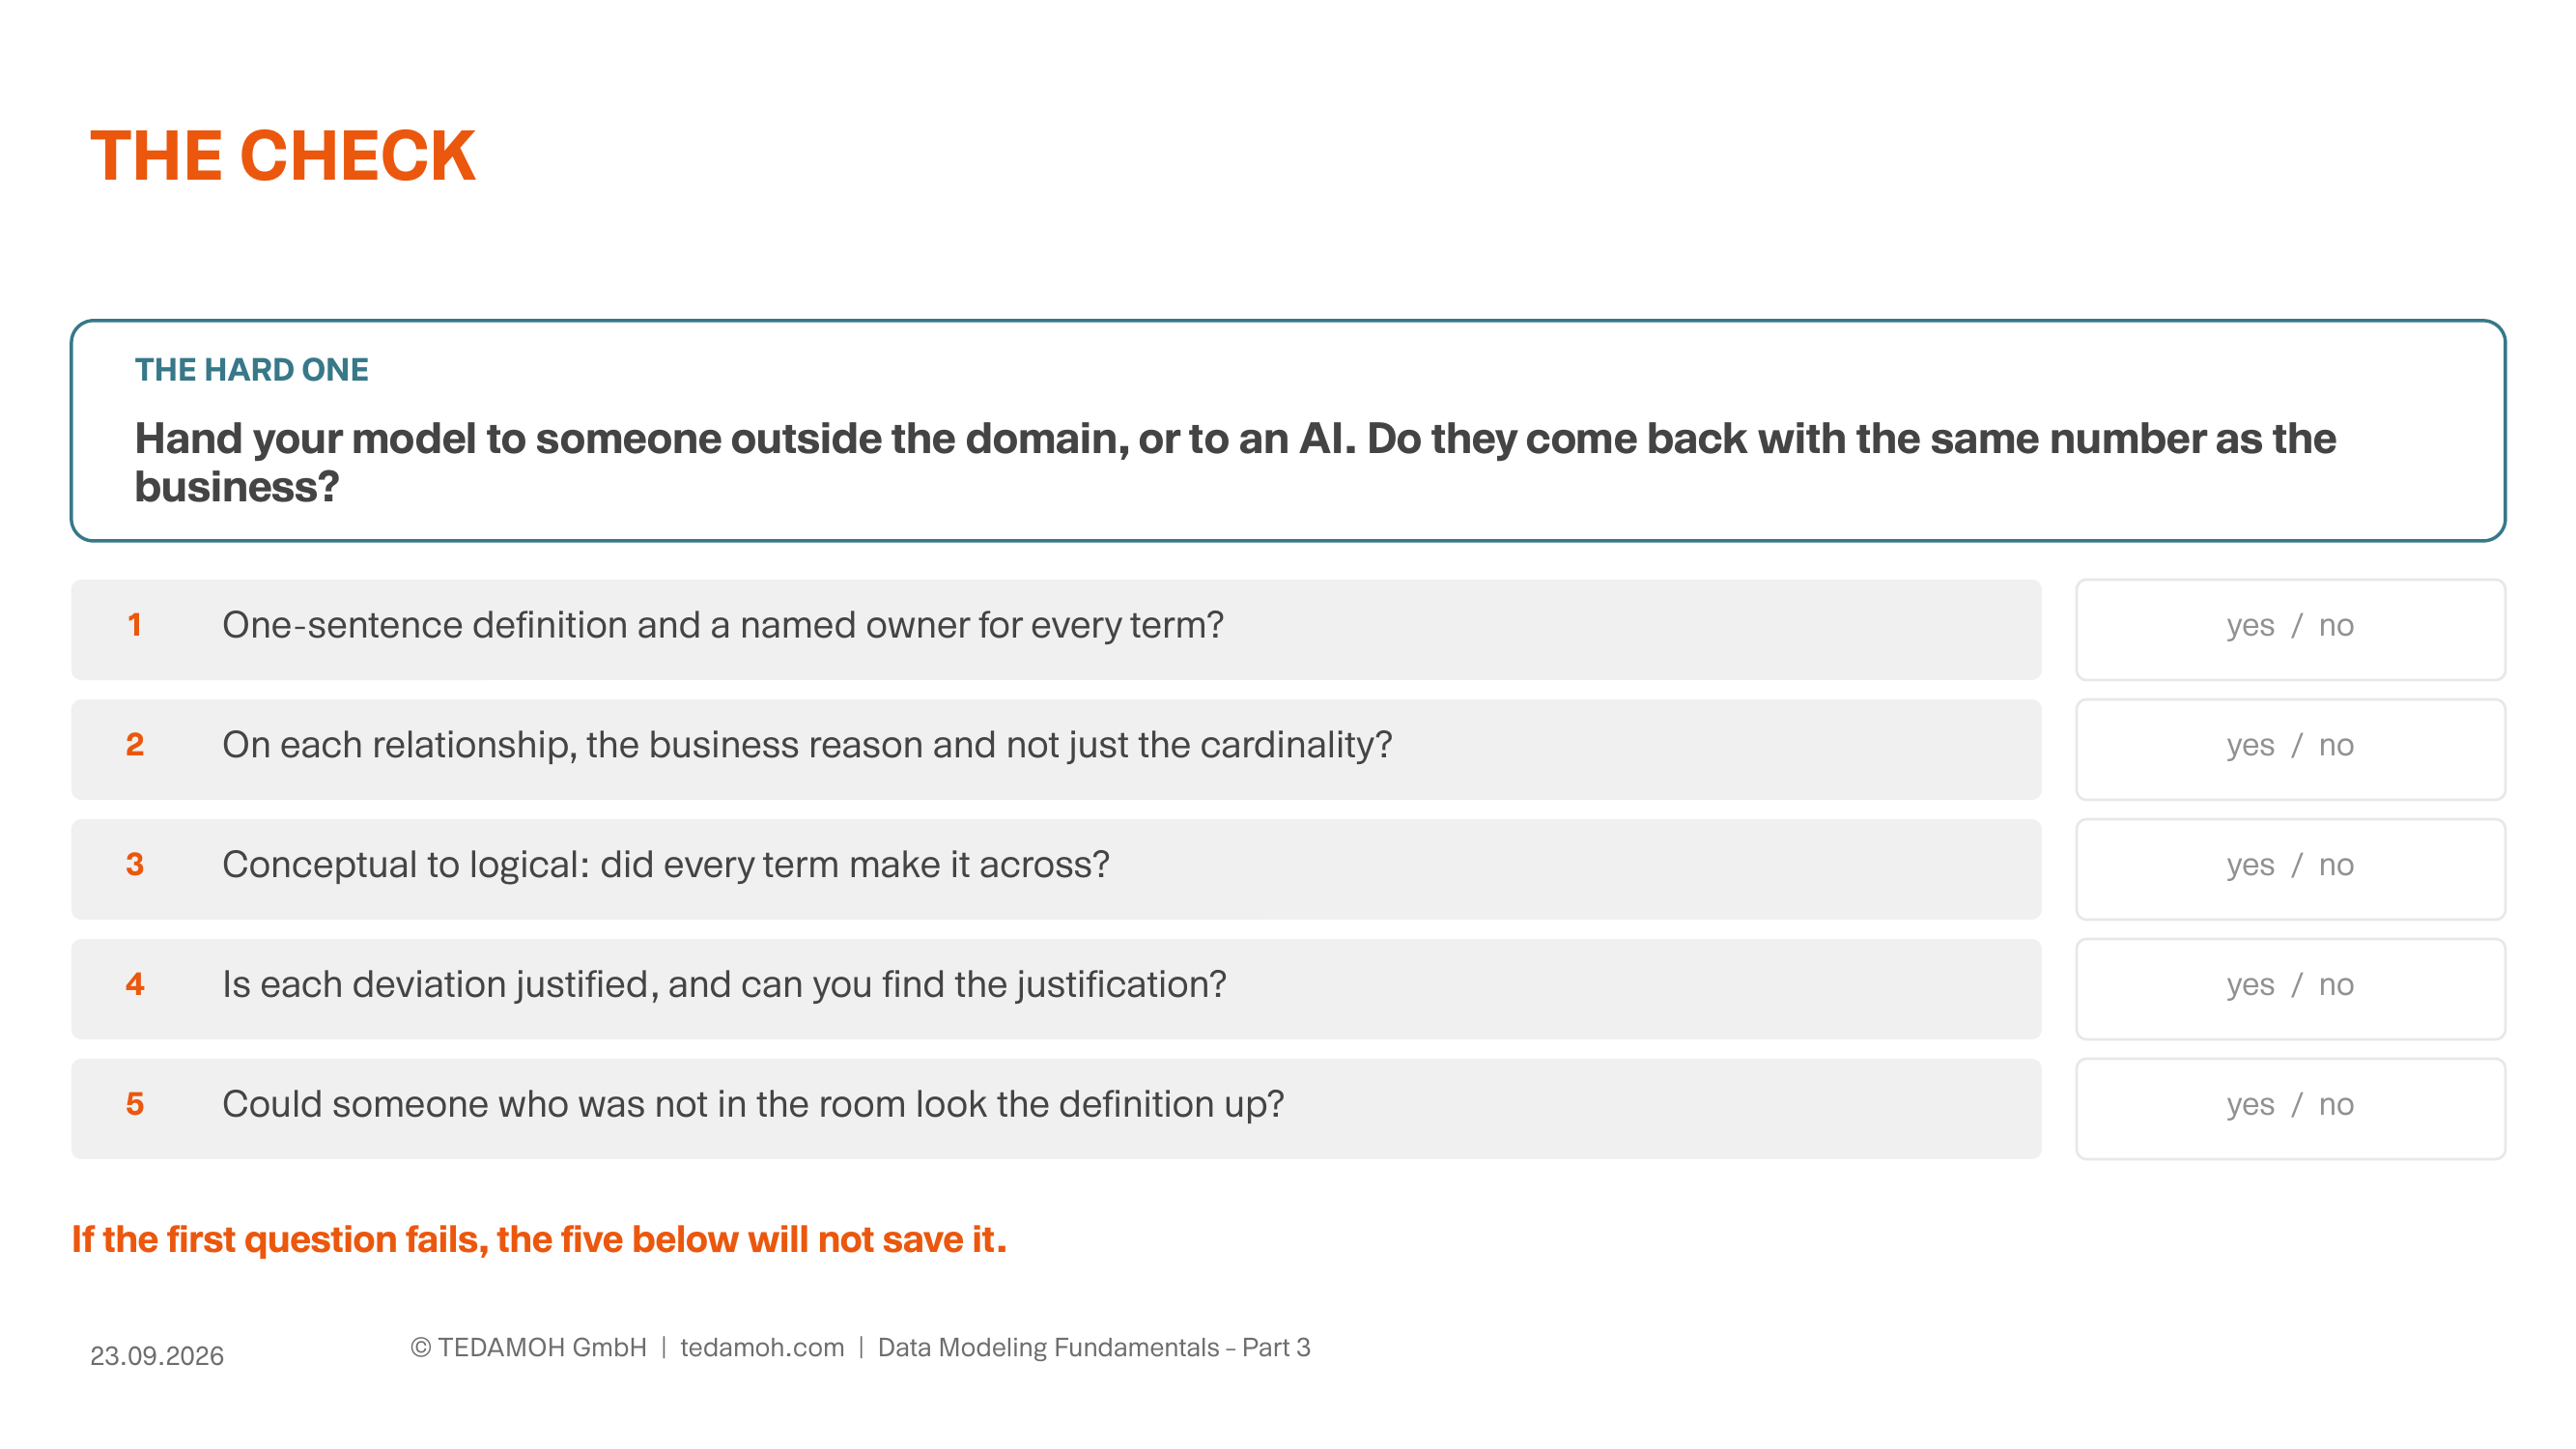Click the 'On each relationship' question row

(1056, 749)
